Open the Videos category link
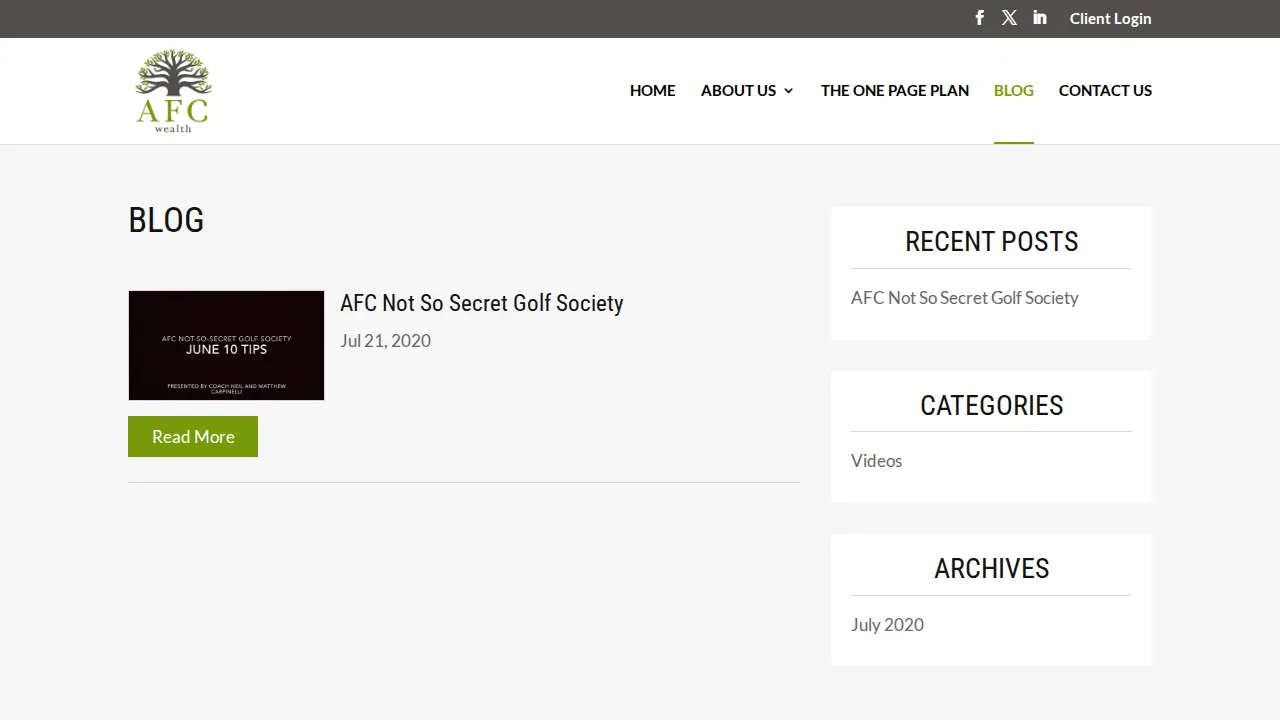 (876, 461)
